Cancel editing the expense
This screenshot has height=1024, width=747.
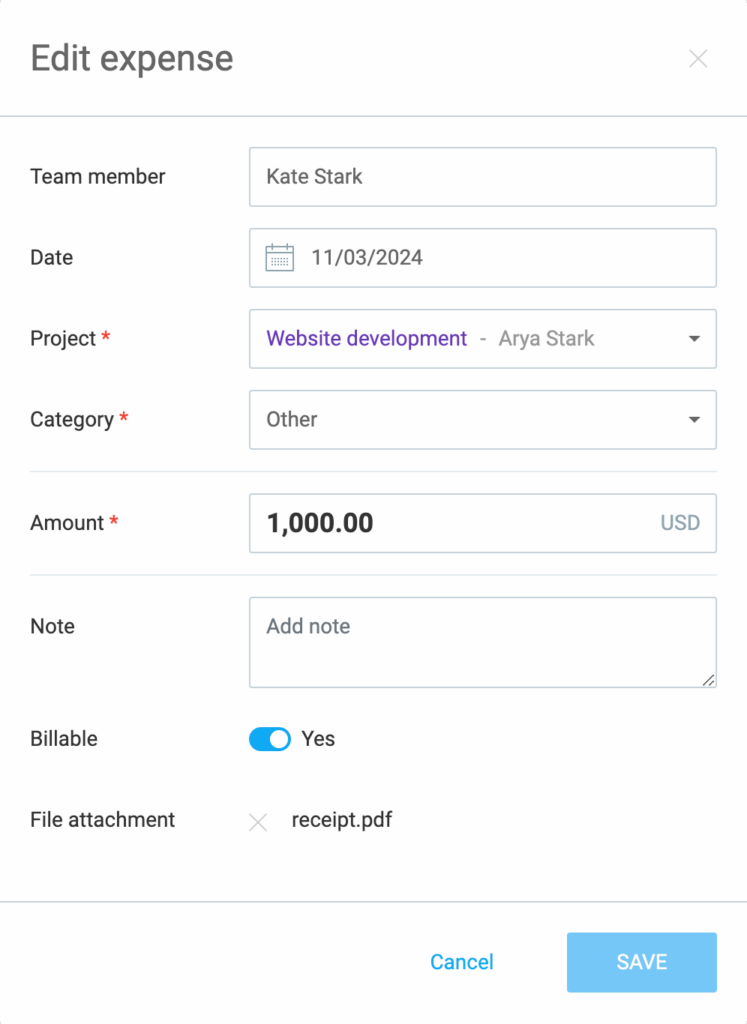pos(462,962)
